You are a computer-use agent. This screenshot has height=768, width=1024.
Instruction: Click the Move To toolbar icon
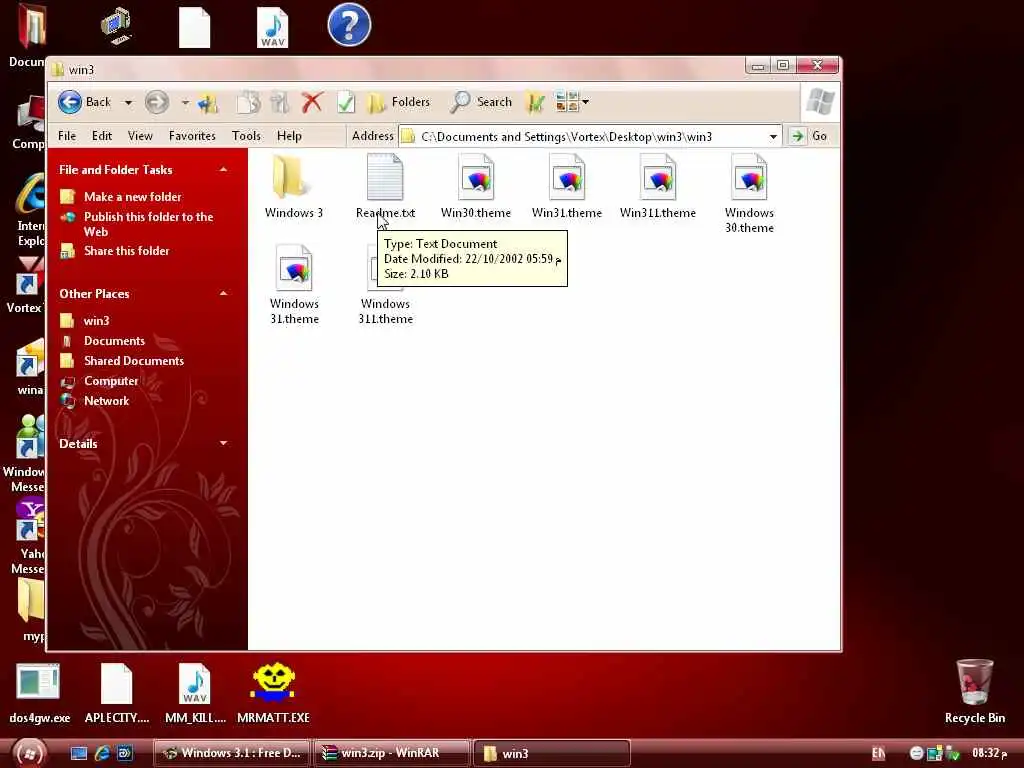(x=280, y=102)
